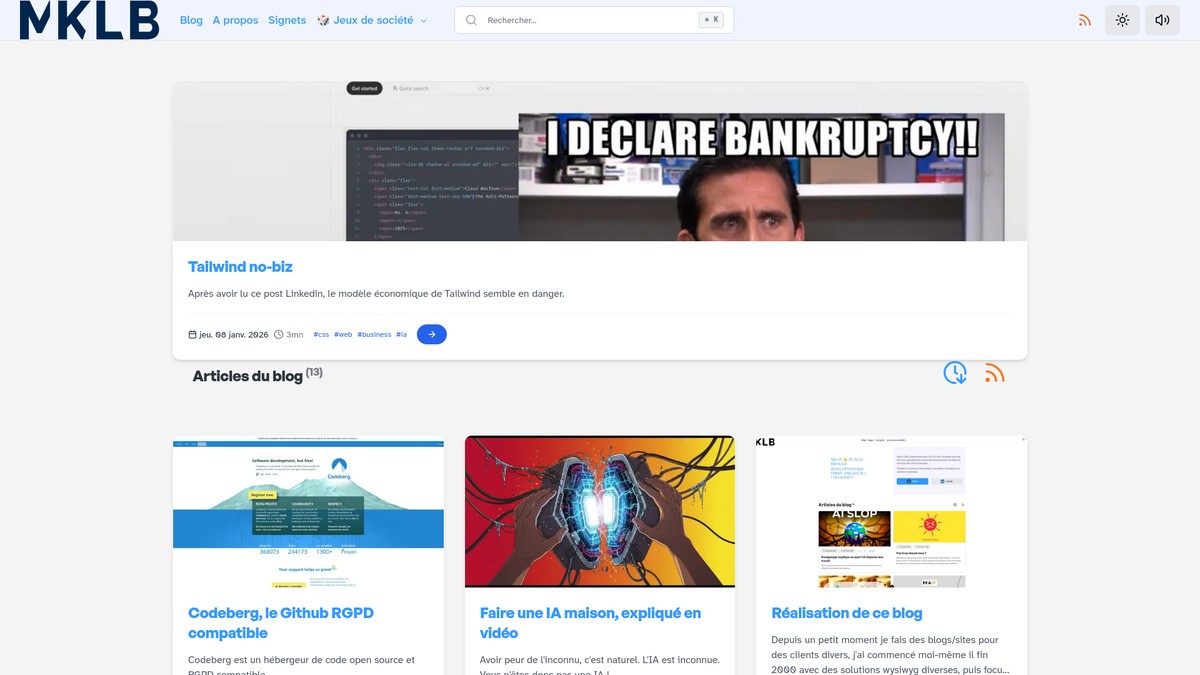Select the #business tag
Screen dimensions: 1200x675
[374, 335]
